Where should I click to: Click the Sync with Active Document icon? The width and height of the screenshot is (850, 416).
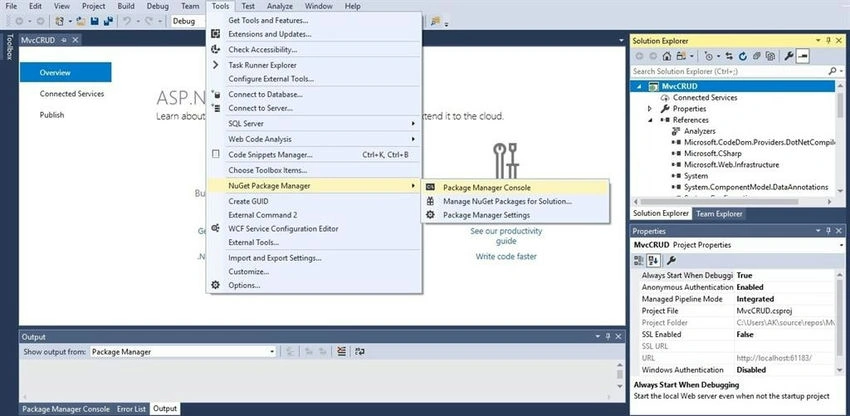tap(729, 56)
